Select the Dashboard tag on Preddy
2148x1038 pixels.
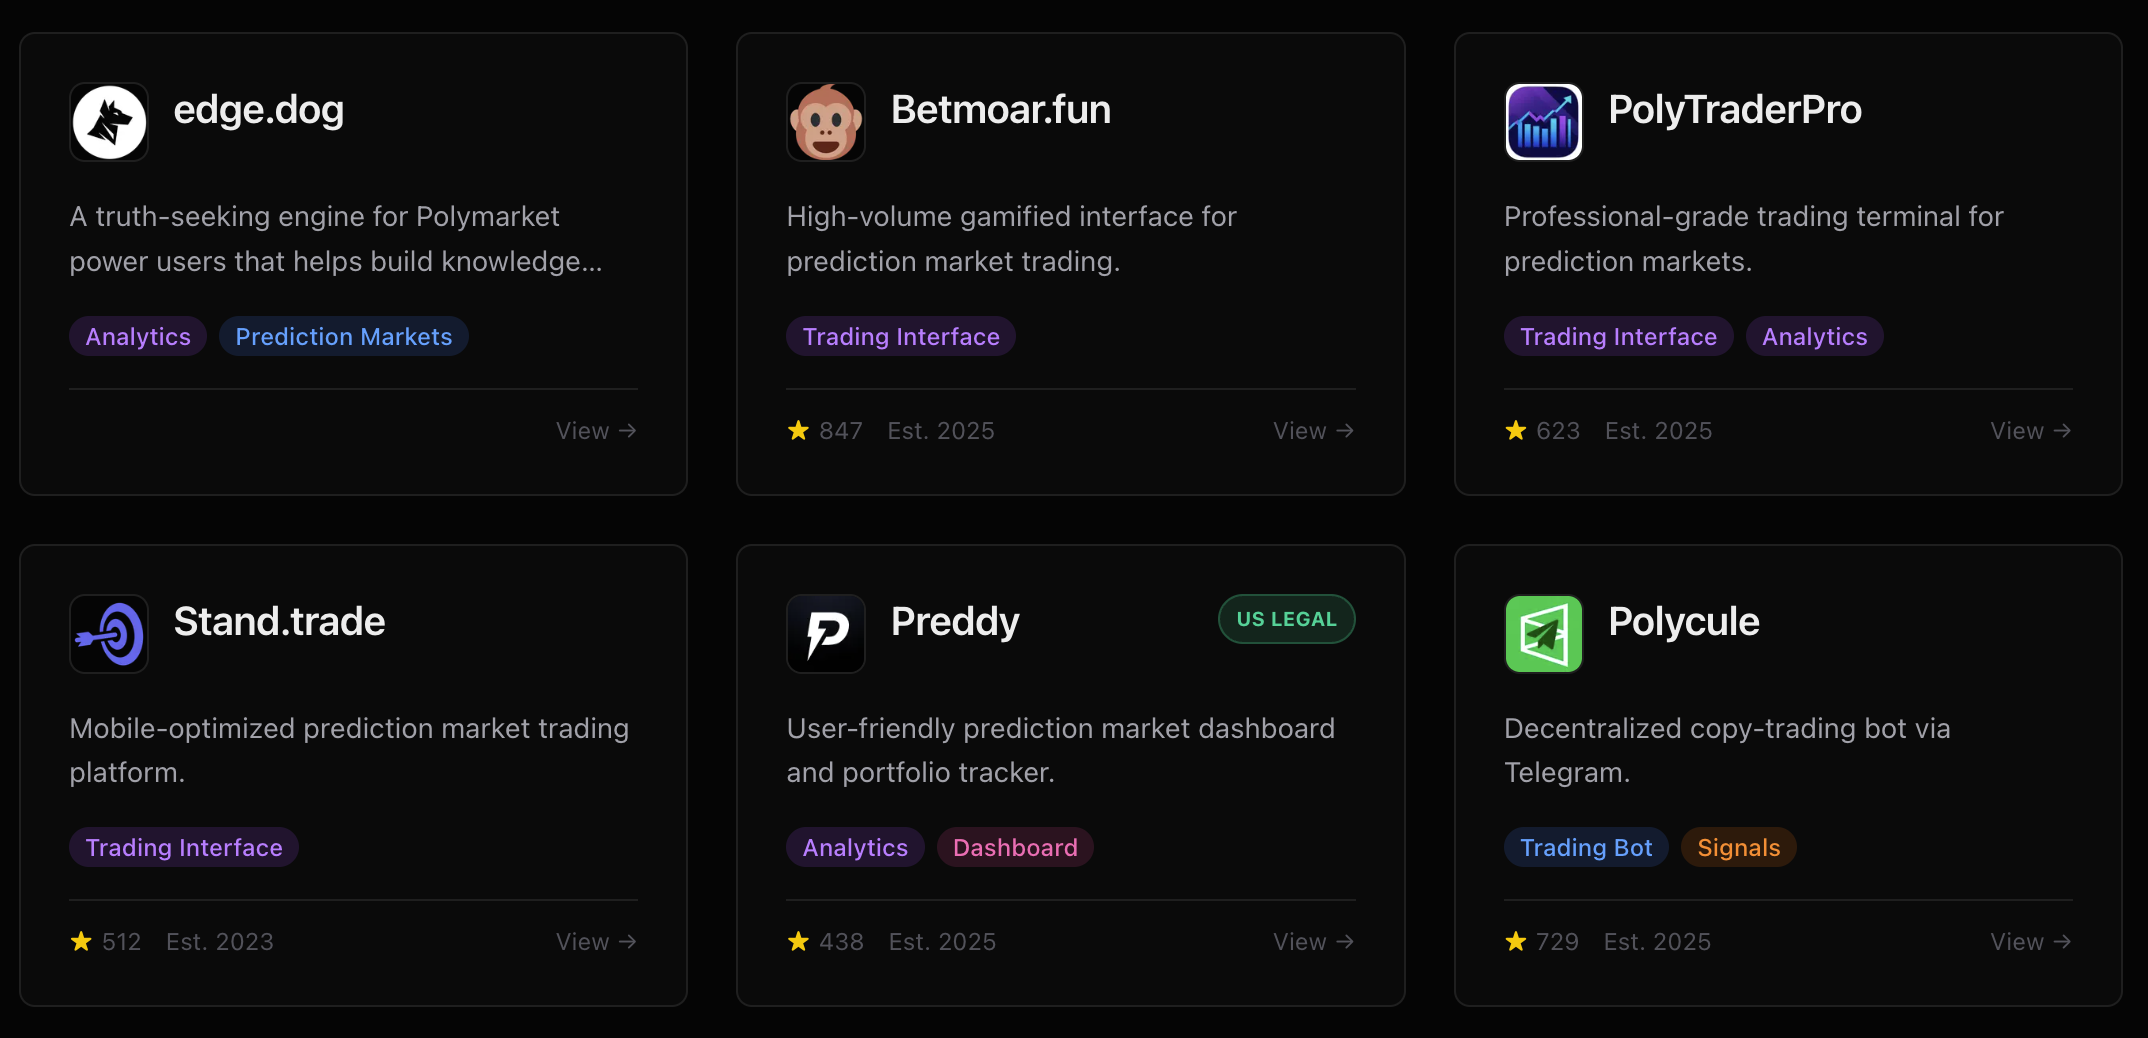click(x=1015, y=848)
